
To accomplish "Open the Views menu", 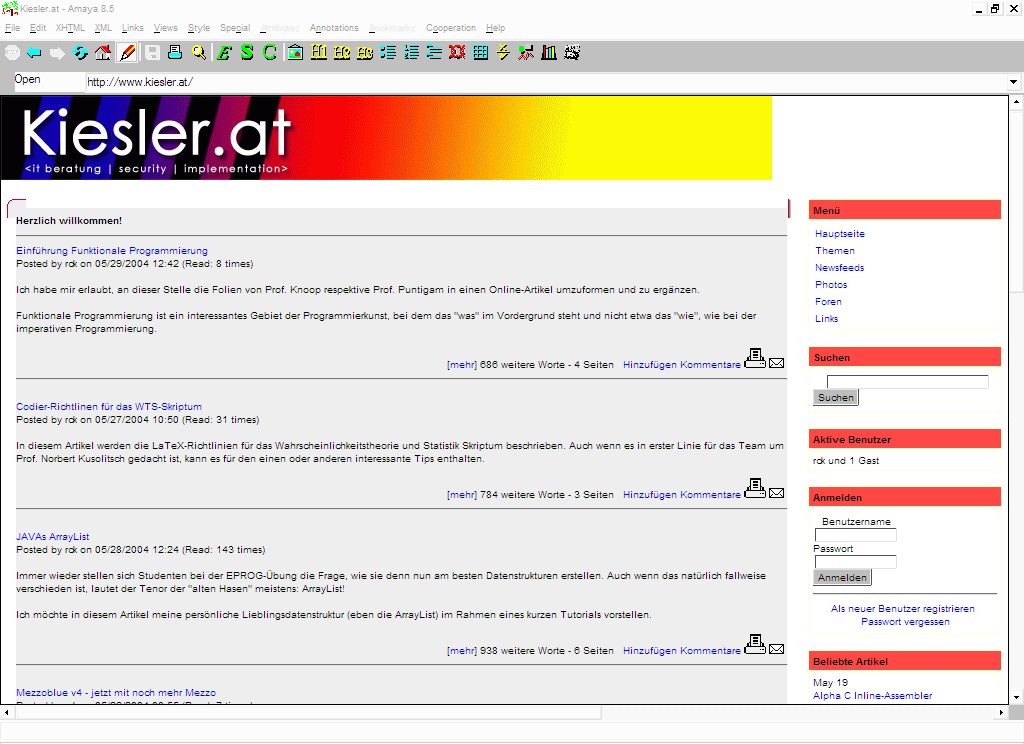I will [165, 28].
